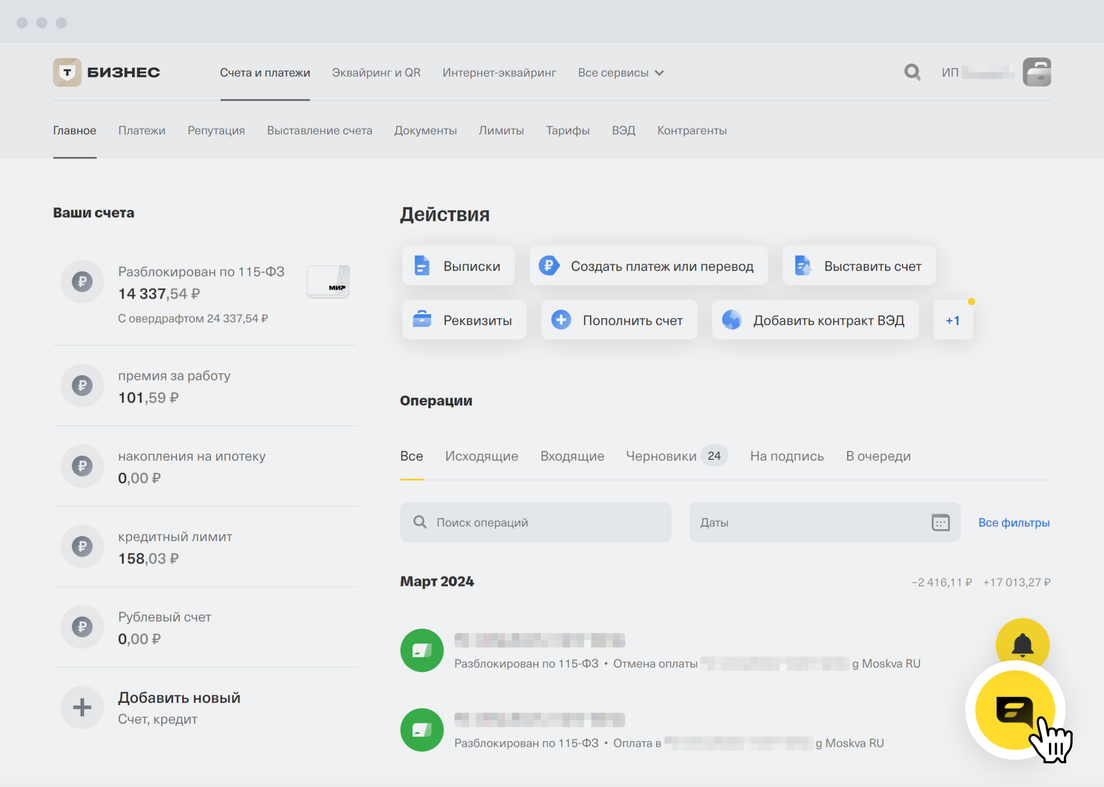Open the Платежи menu item

tap(142, 130)
